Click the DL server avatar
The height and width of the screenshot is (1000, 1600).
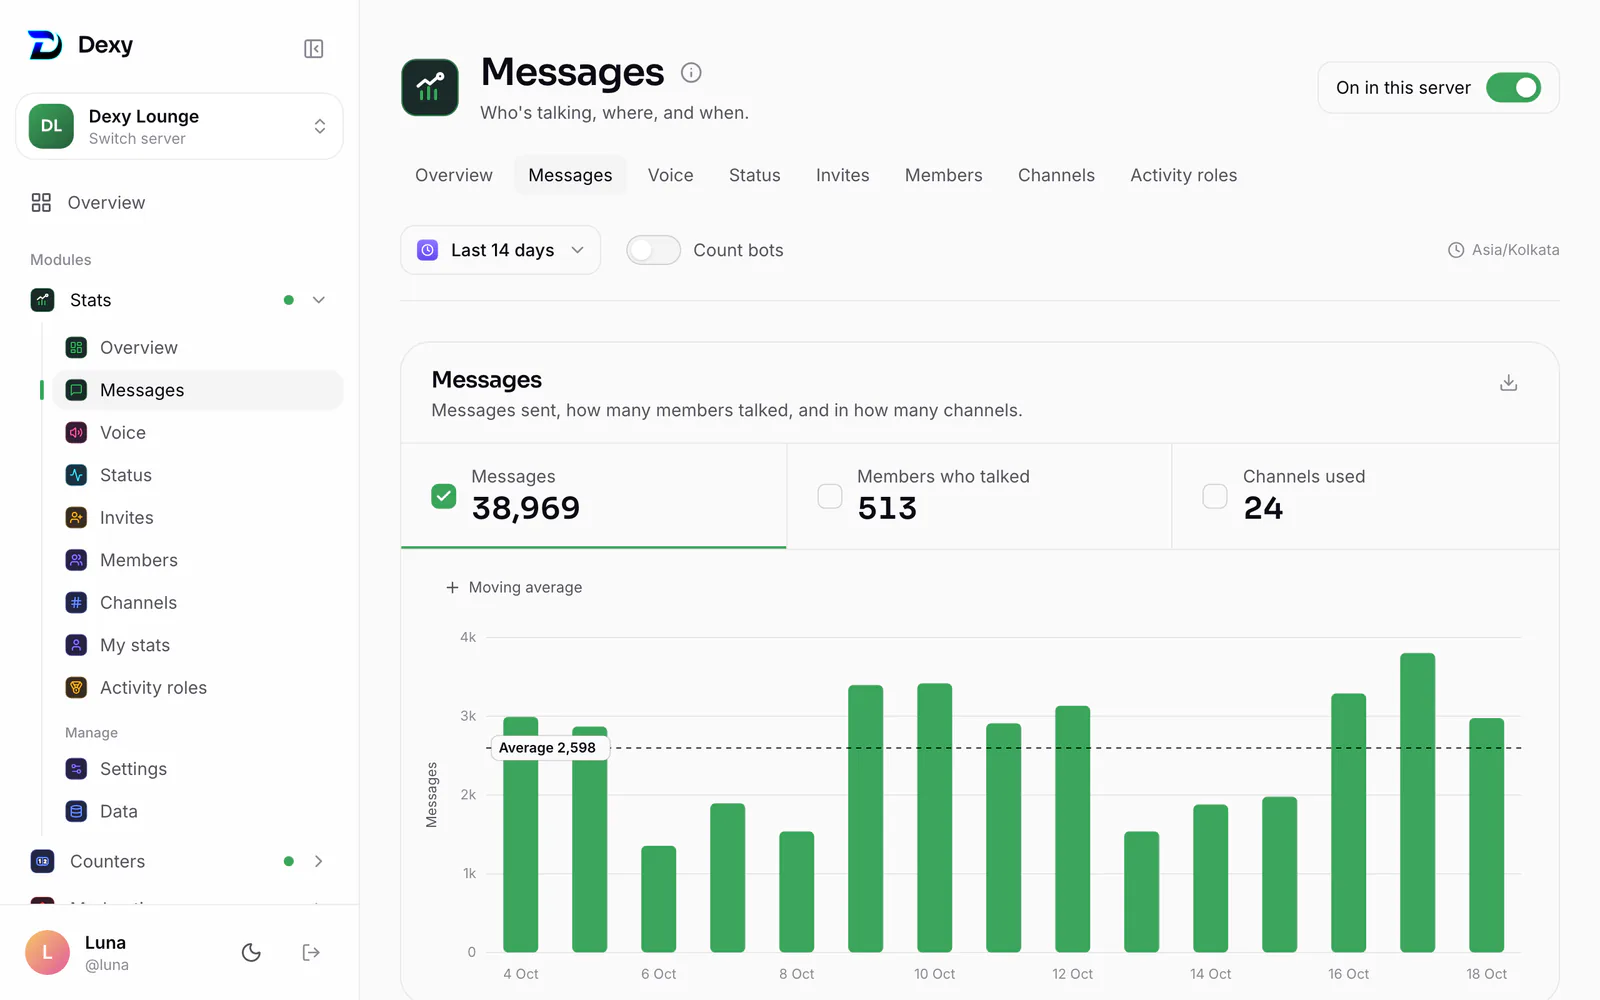51,126
